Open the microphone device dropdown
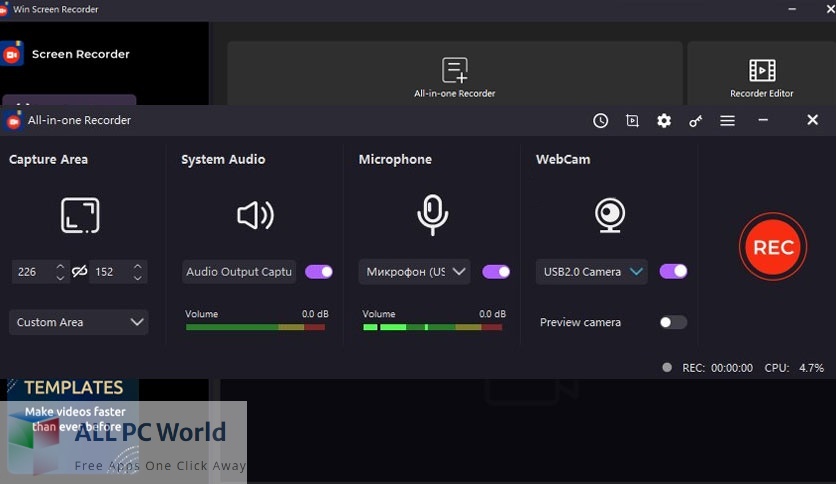 click(414, 272)
